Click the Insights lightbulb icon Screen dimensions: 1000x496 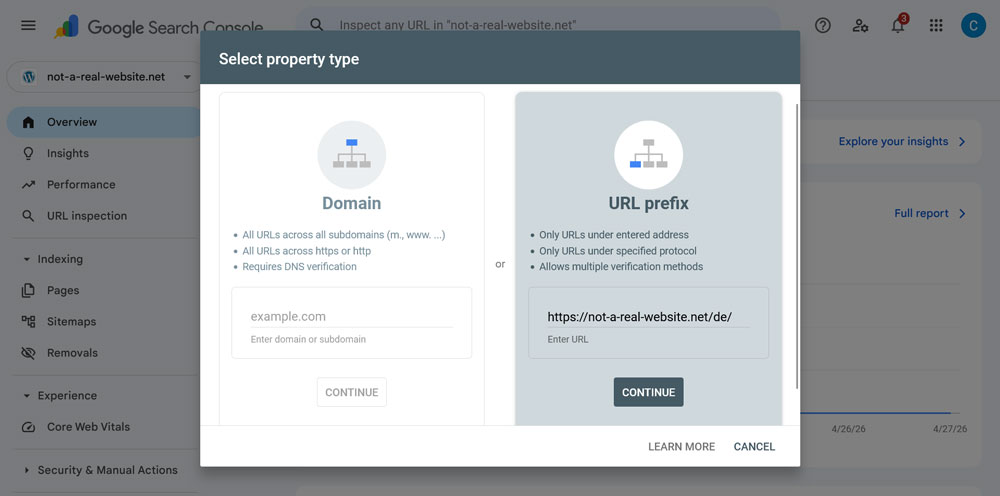pyautogui.click(x=28, y=153)
